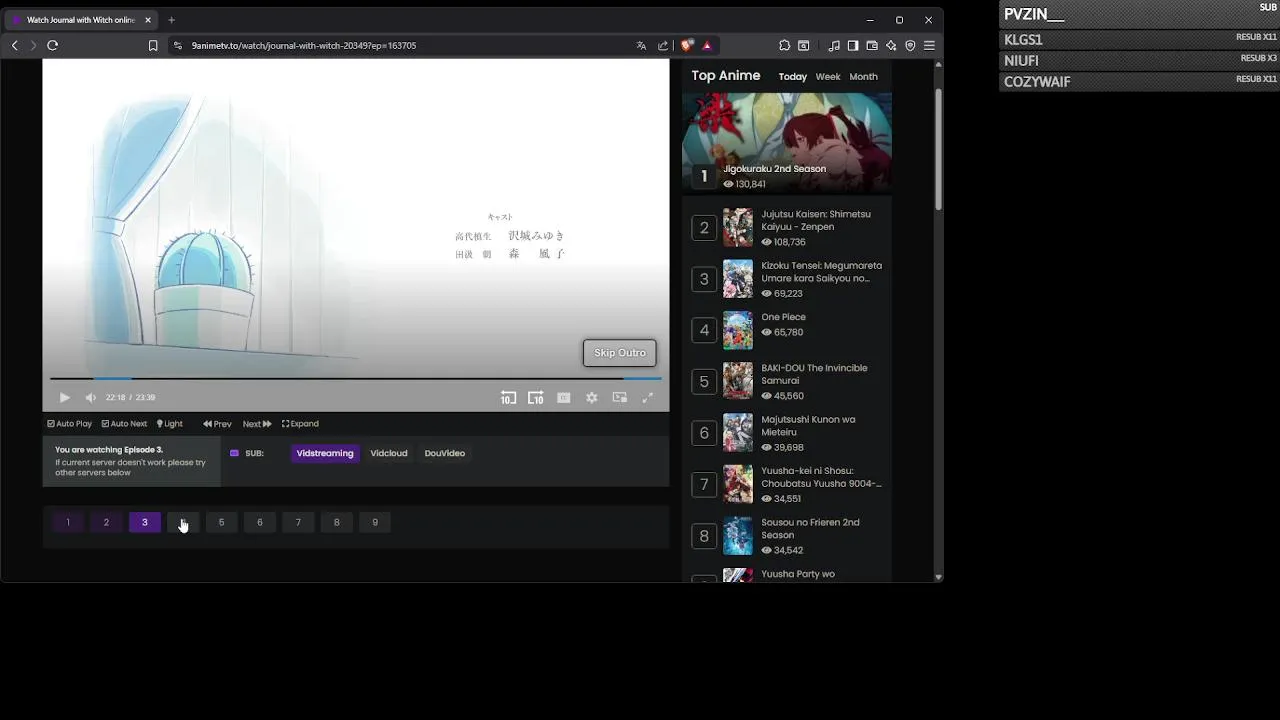Viewport: 1280px width, 720px height.
Task: Open the browser extensions puzzle icon
Action: click(785, 45)
